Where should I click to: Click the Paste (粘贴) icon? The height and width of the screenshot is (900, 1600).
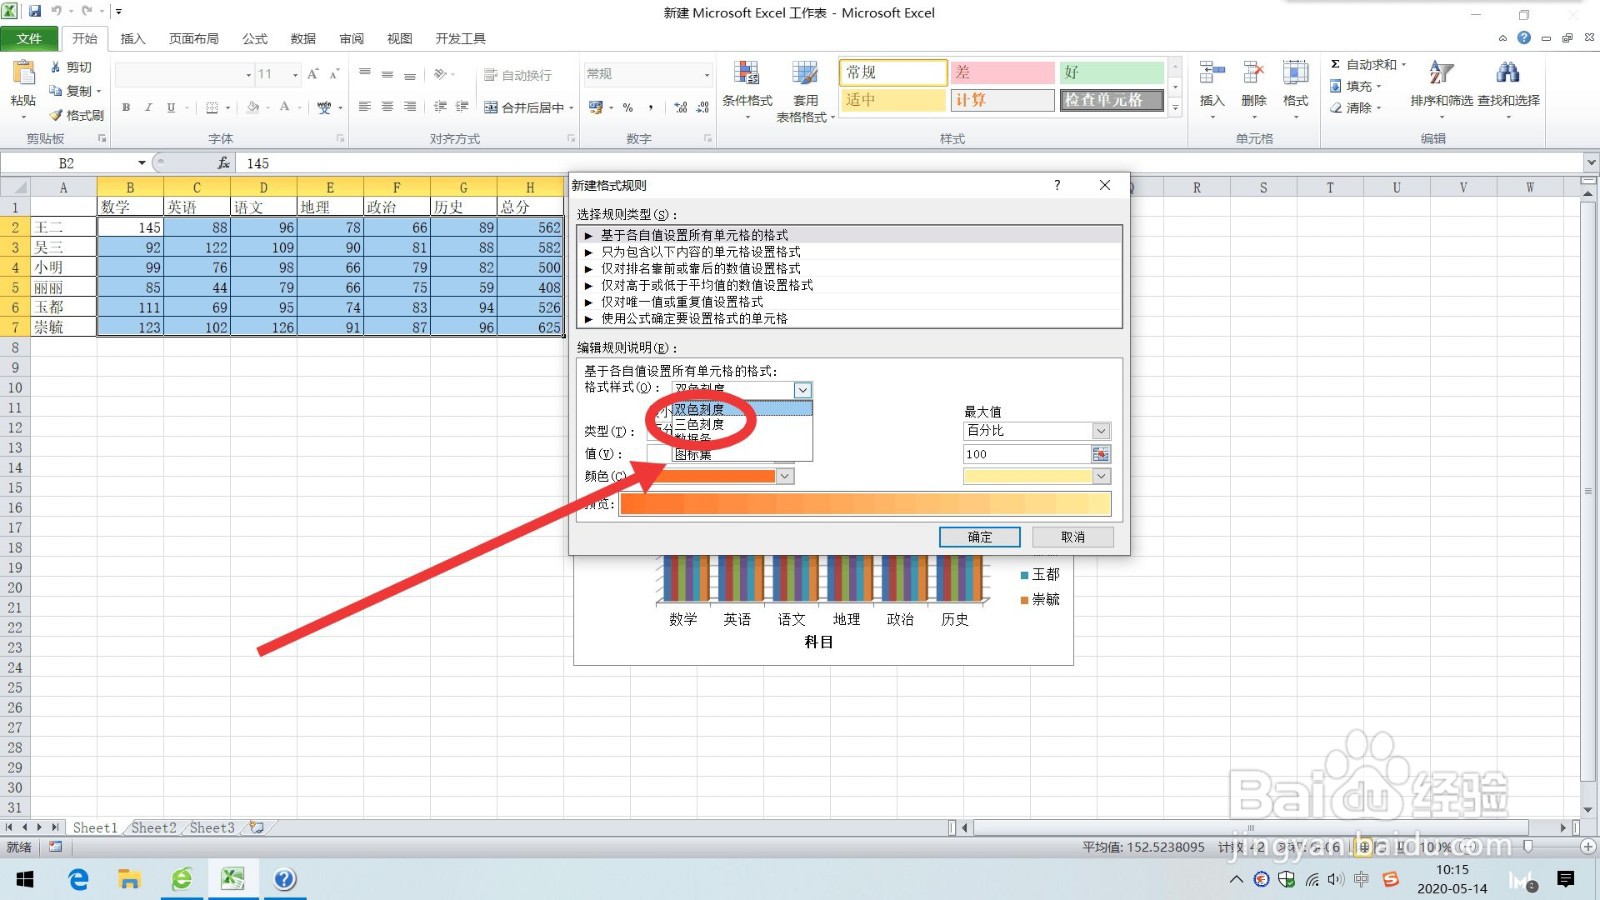click(x=23, y=73)
